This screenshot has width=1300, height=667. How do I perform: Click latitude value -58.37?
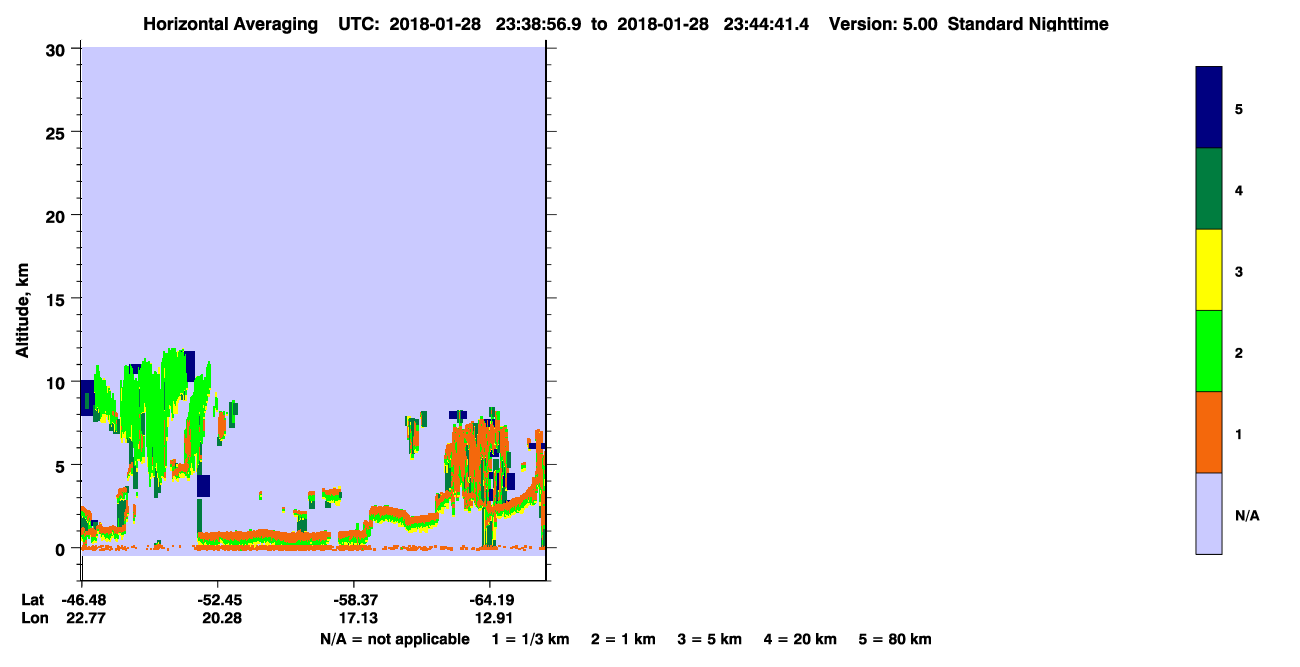click(x=354, y=600)
